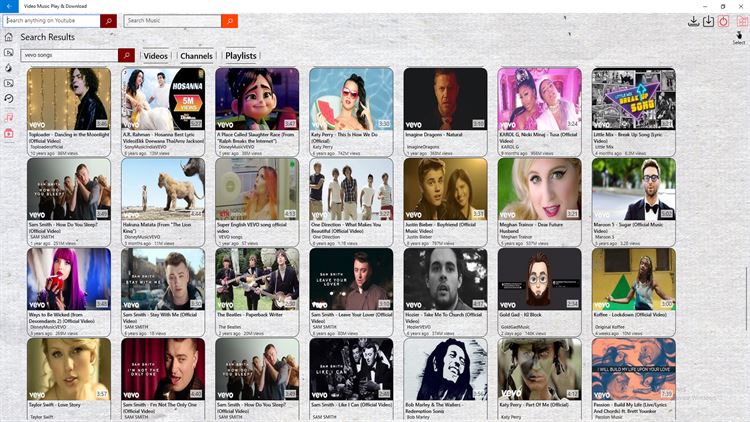Open 'Super English VEVO song' thumbnail

coord(257,189)
